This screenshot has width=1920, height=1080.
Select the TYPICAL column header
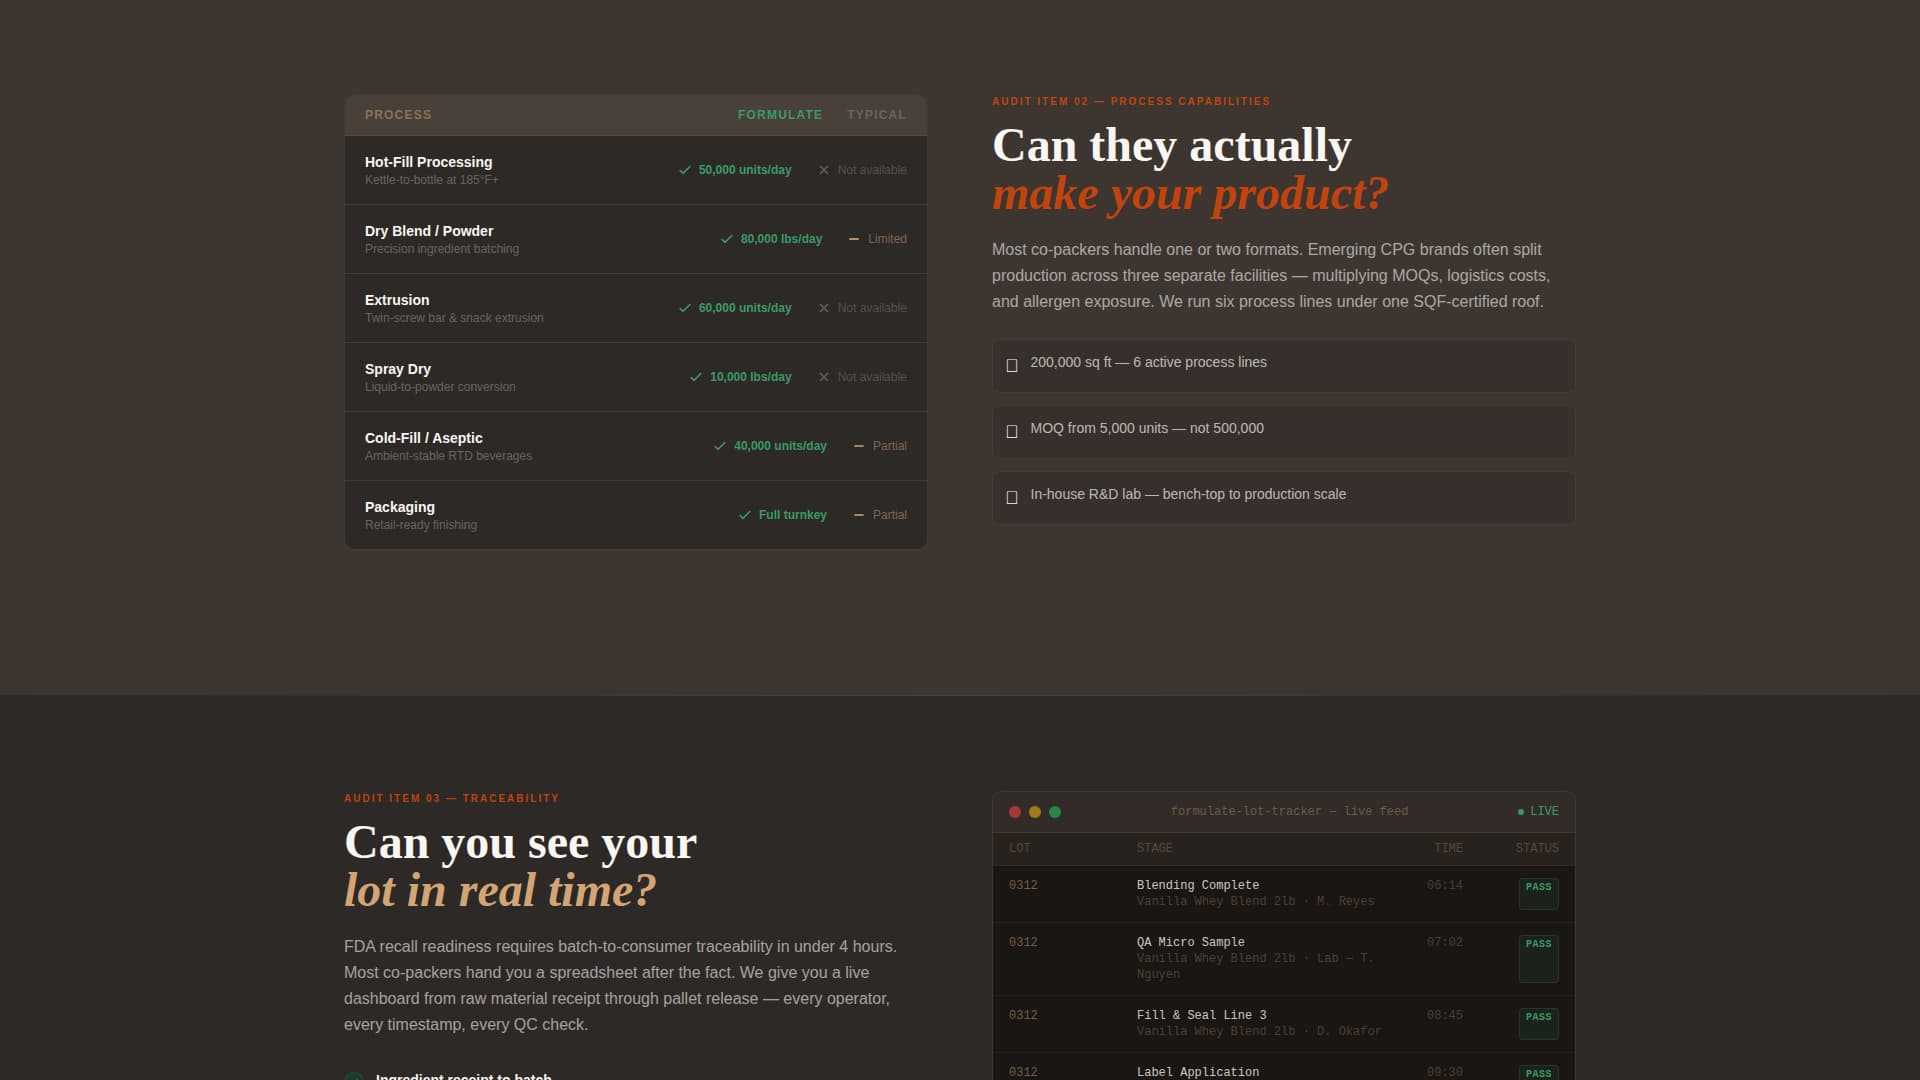876,114
